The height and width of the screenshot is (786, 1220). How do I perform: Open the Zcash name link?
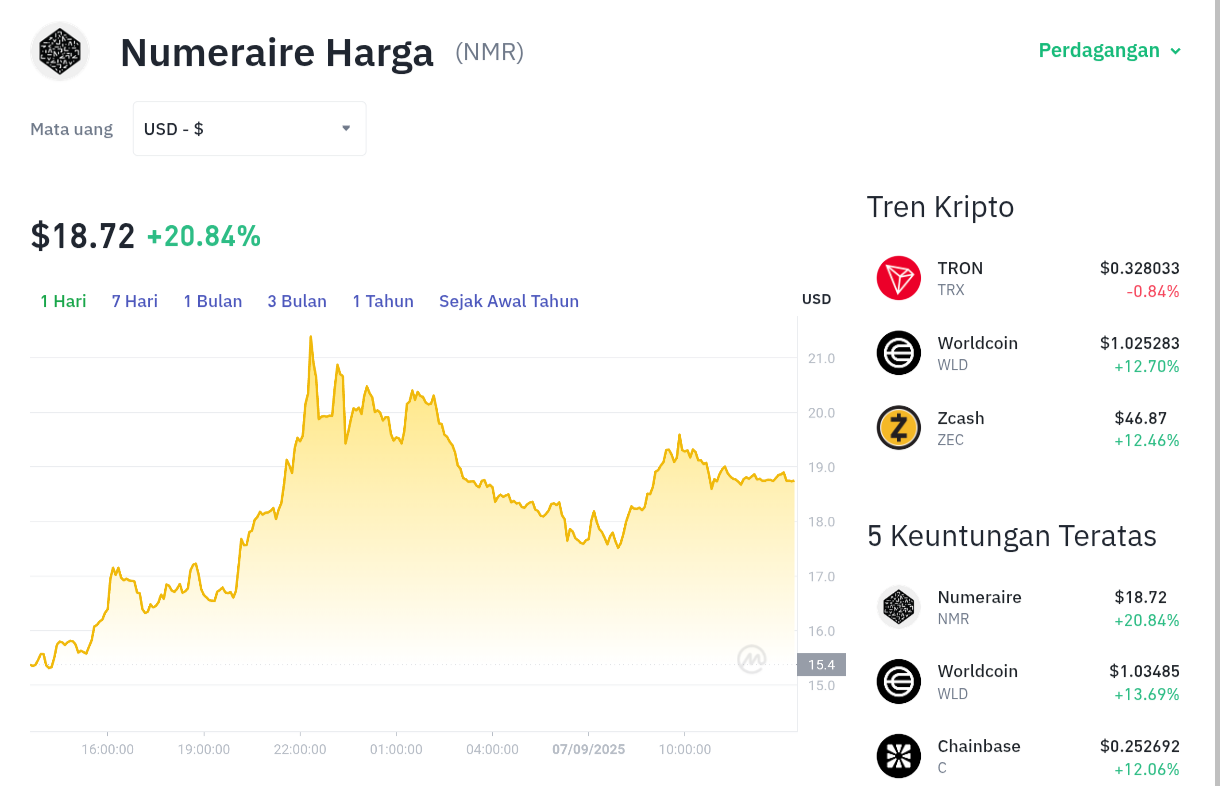click(961, 418)
